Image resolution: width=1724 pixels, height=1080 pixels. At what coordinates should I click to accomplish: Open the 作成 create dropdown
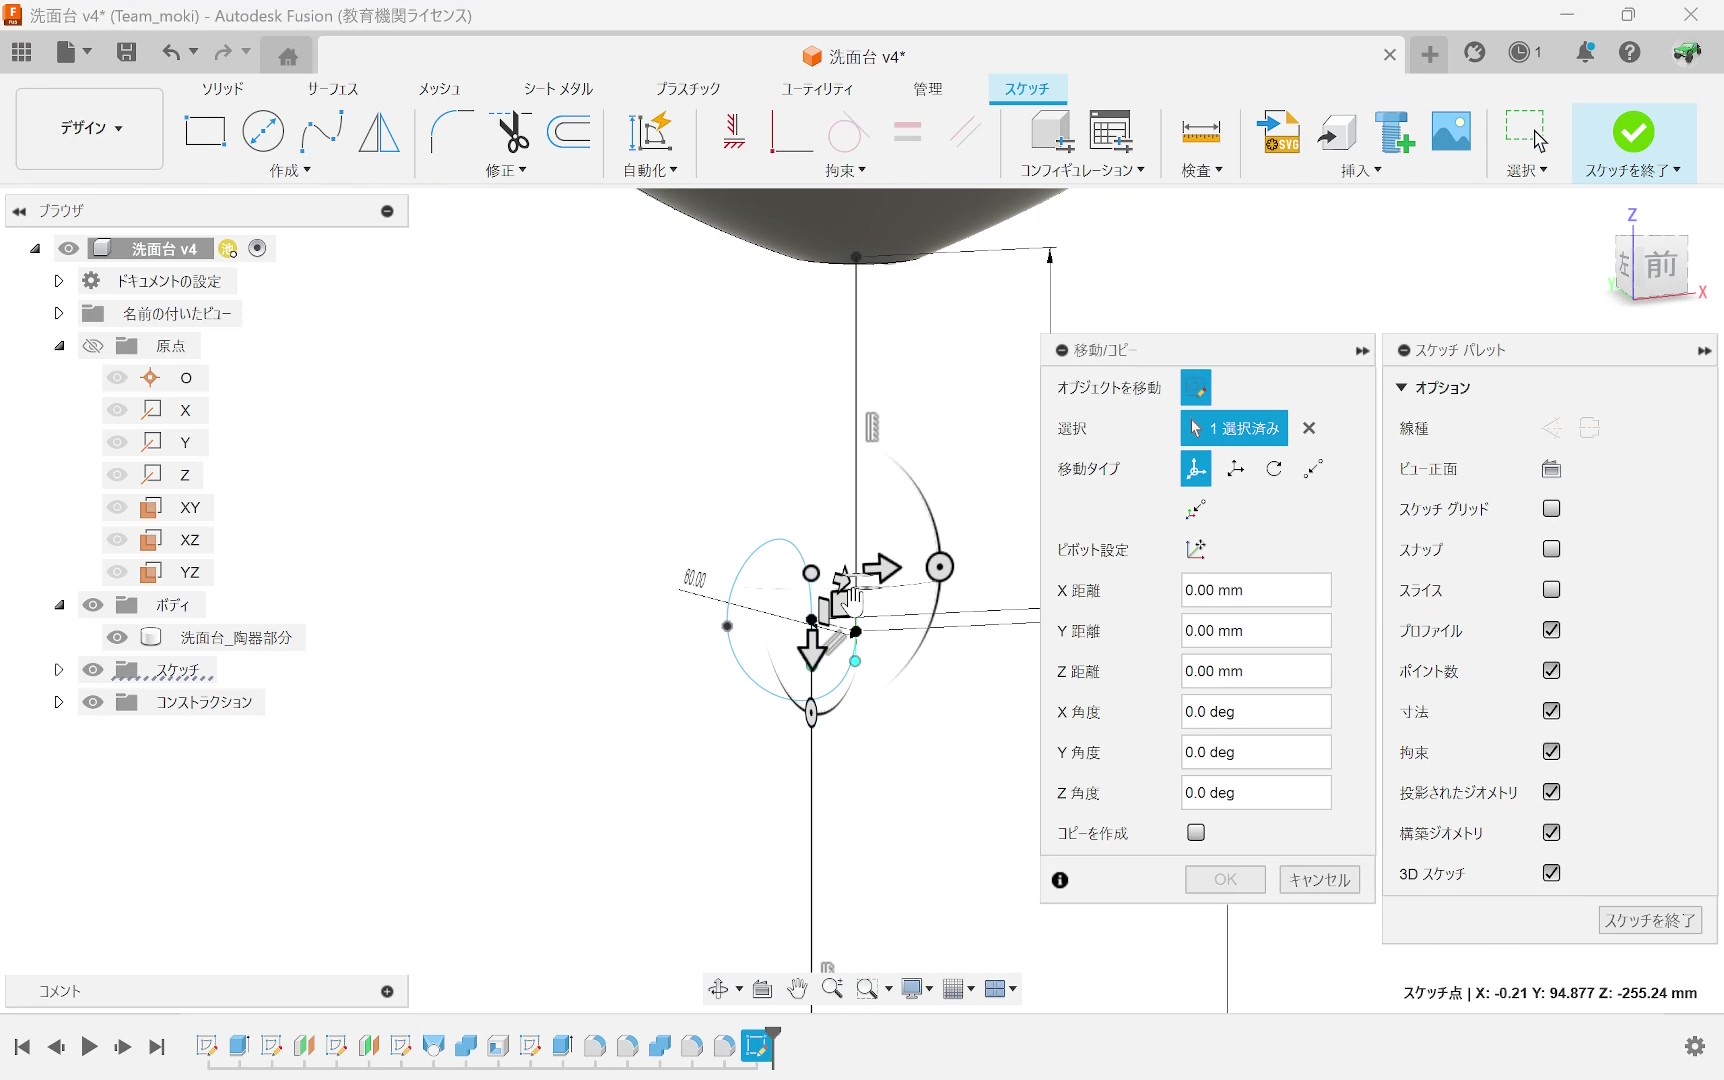tap(290, 171)
